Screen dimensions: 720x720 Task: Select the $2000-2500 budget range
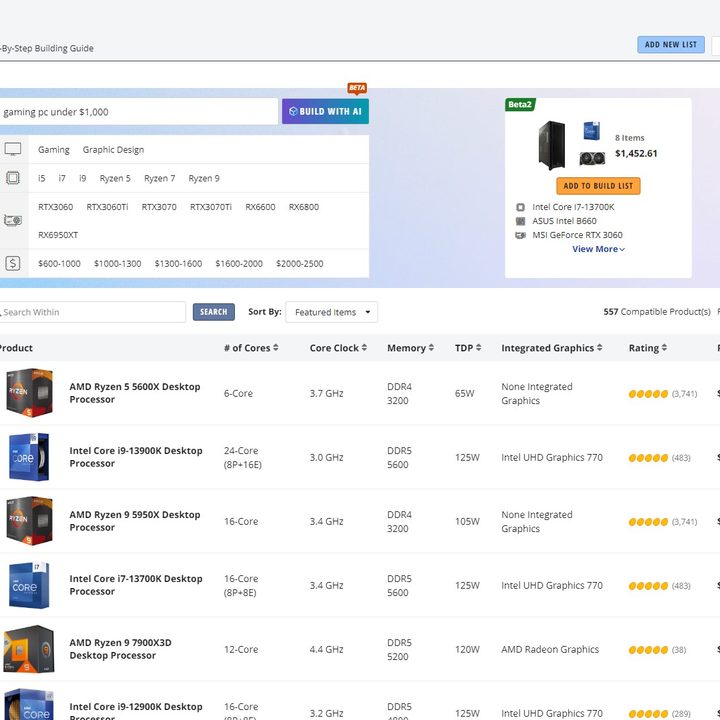click(299, 264)
